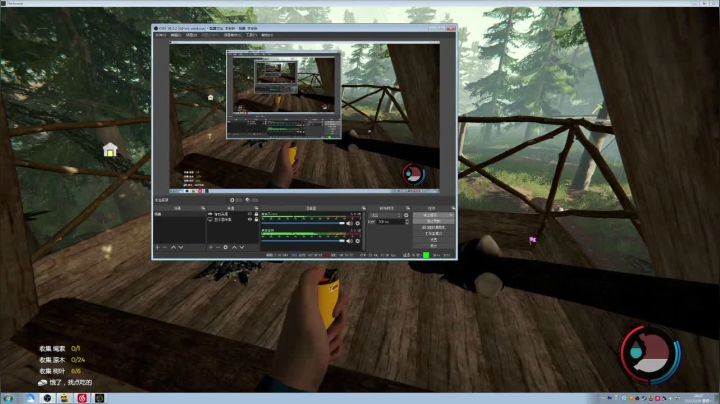720x404 pixels.
Task: Open transition properties gear icon
Action: point(406,215)
